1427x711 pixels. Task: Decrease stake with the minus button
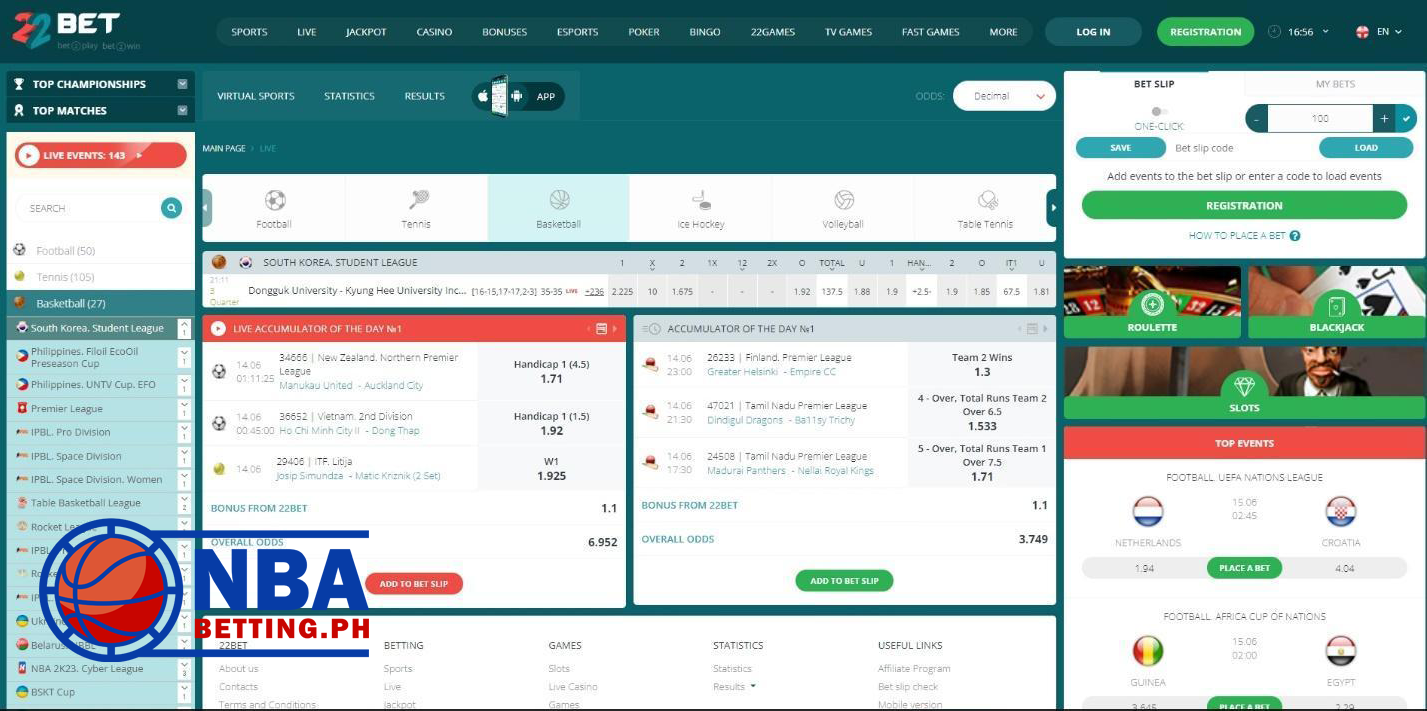click(x=1257, y=118)
